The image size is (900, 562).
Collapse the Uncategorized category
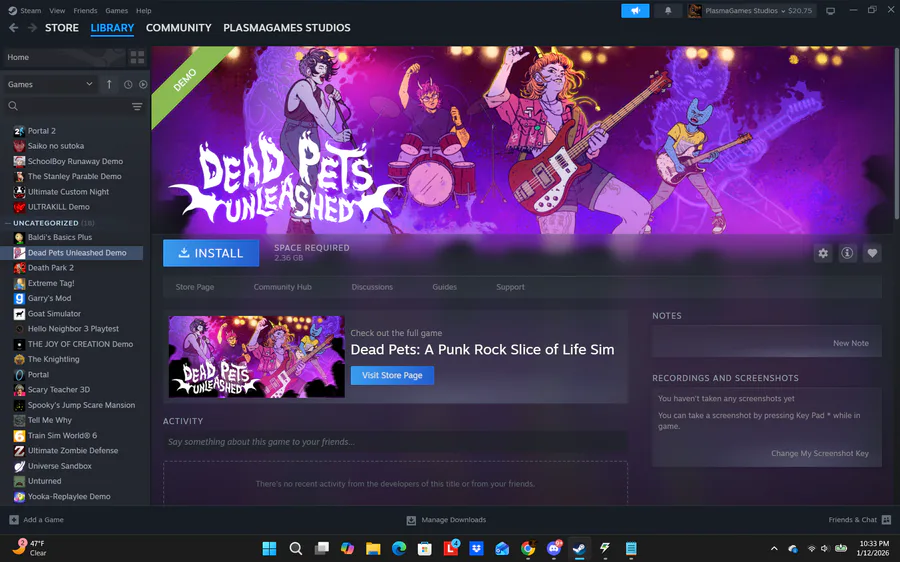(x=8, y=223)
